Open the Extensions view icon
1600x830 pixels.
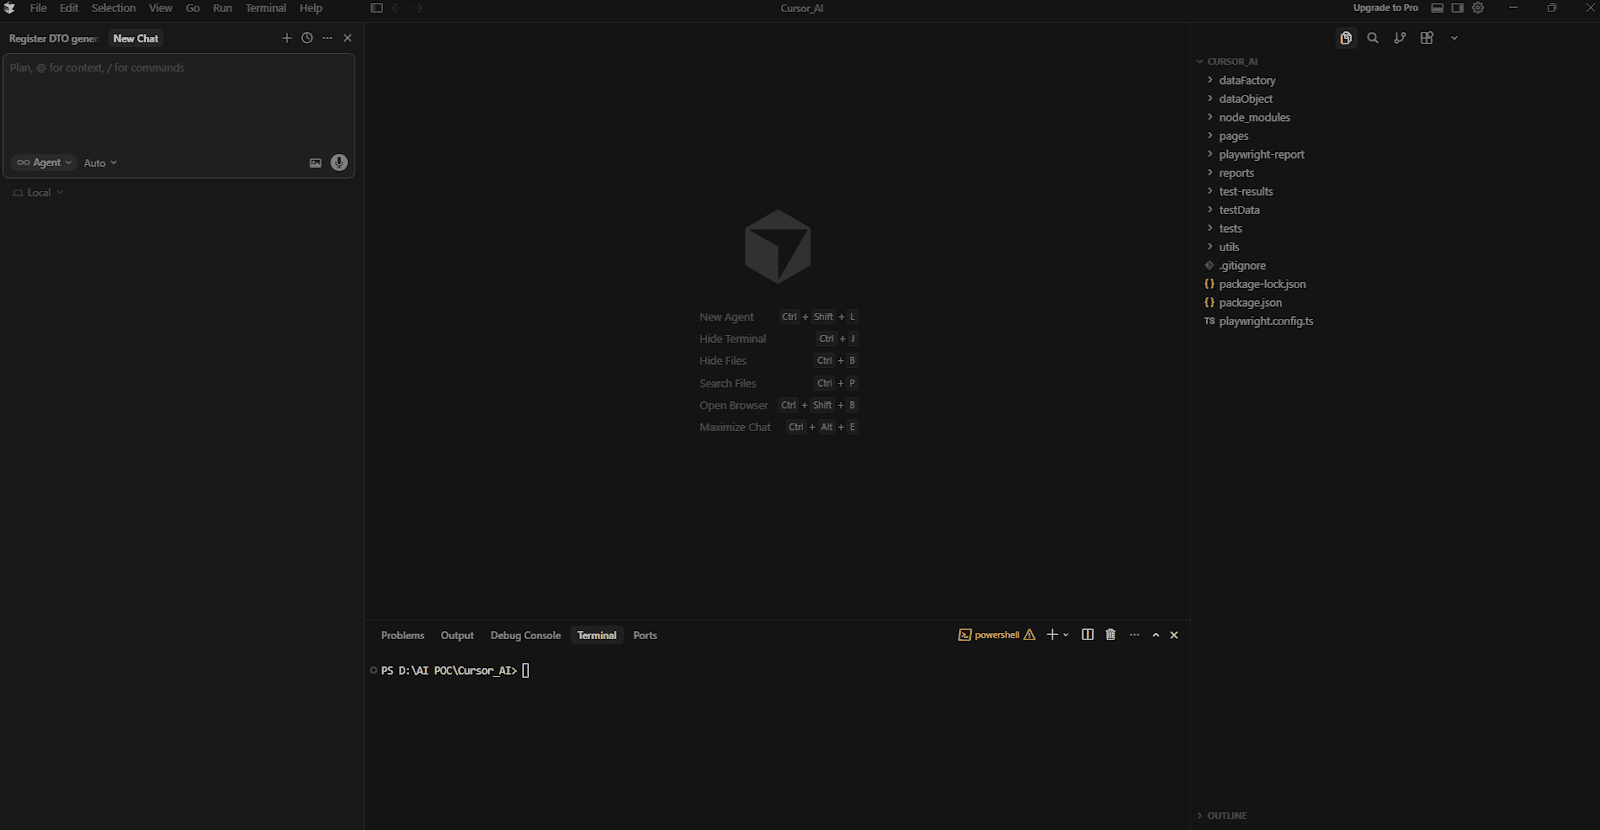(x=1427, y=38)
